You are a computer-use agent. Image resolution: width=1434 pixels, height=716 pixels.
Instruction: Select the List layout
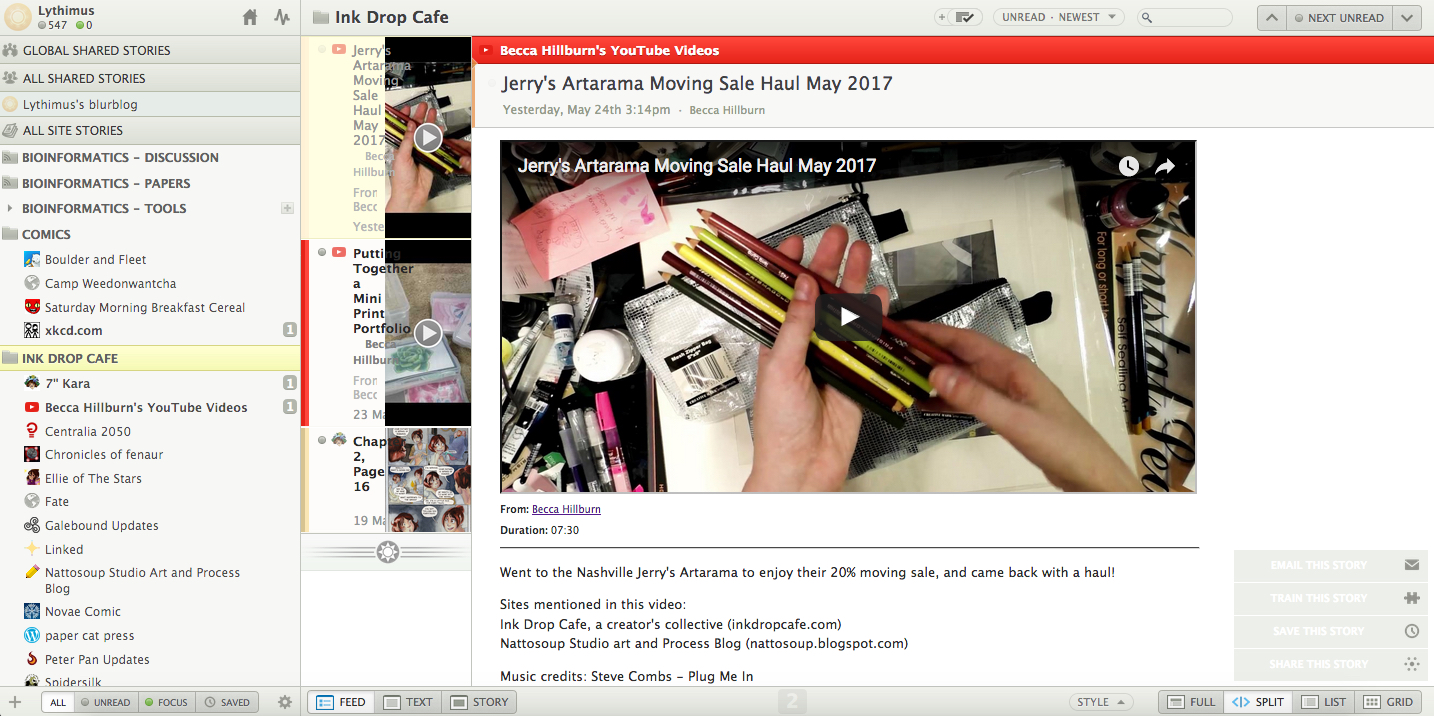(x=1323, y=702)
